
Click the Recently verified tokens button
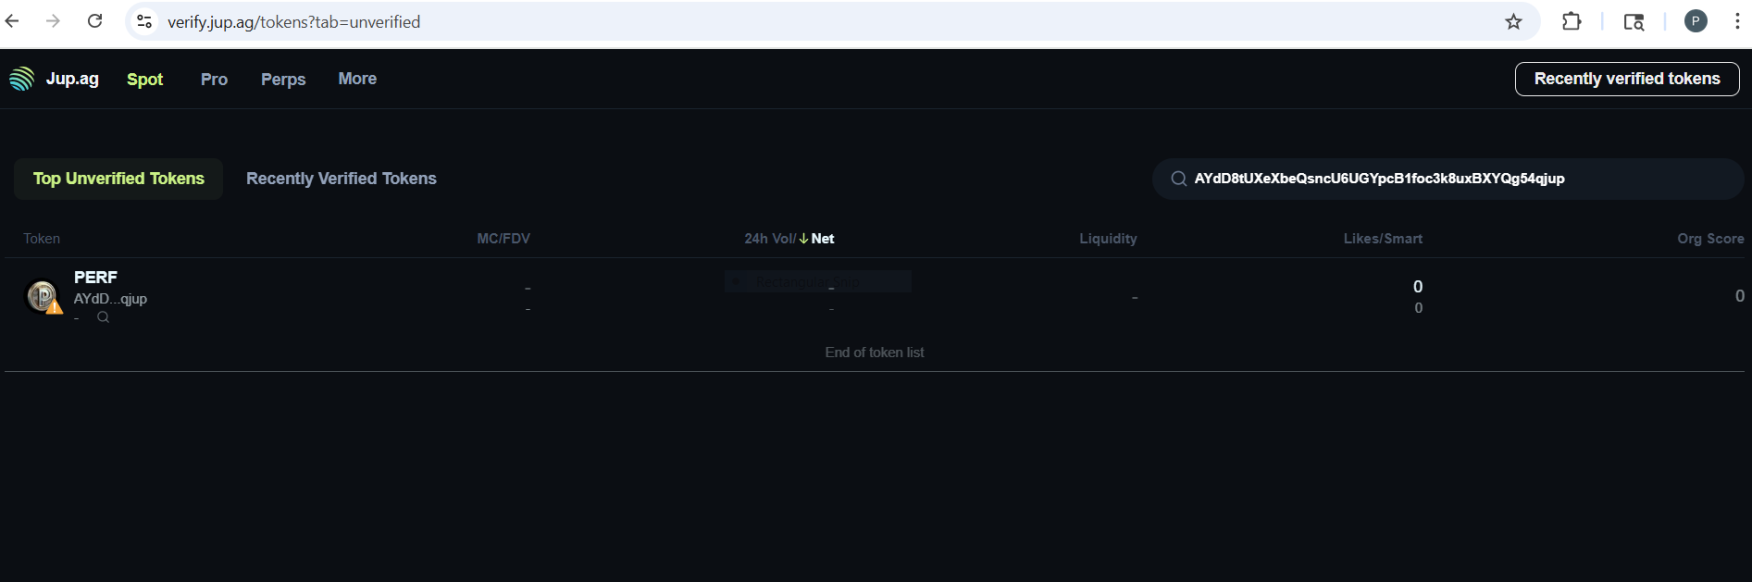point(1626,79)
